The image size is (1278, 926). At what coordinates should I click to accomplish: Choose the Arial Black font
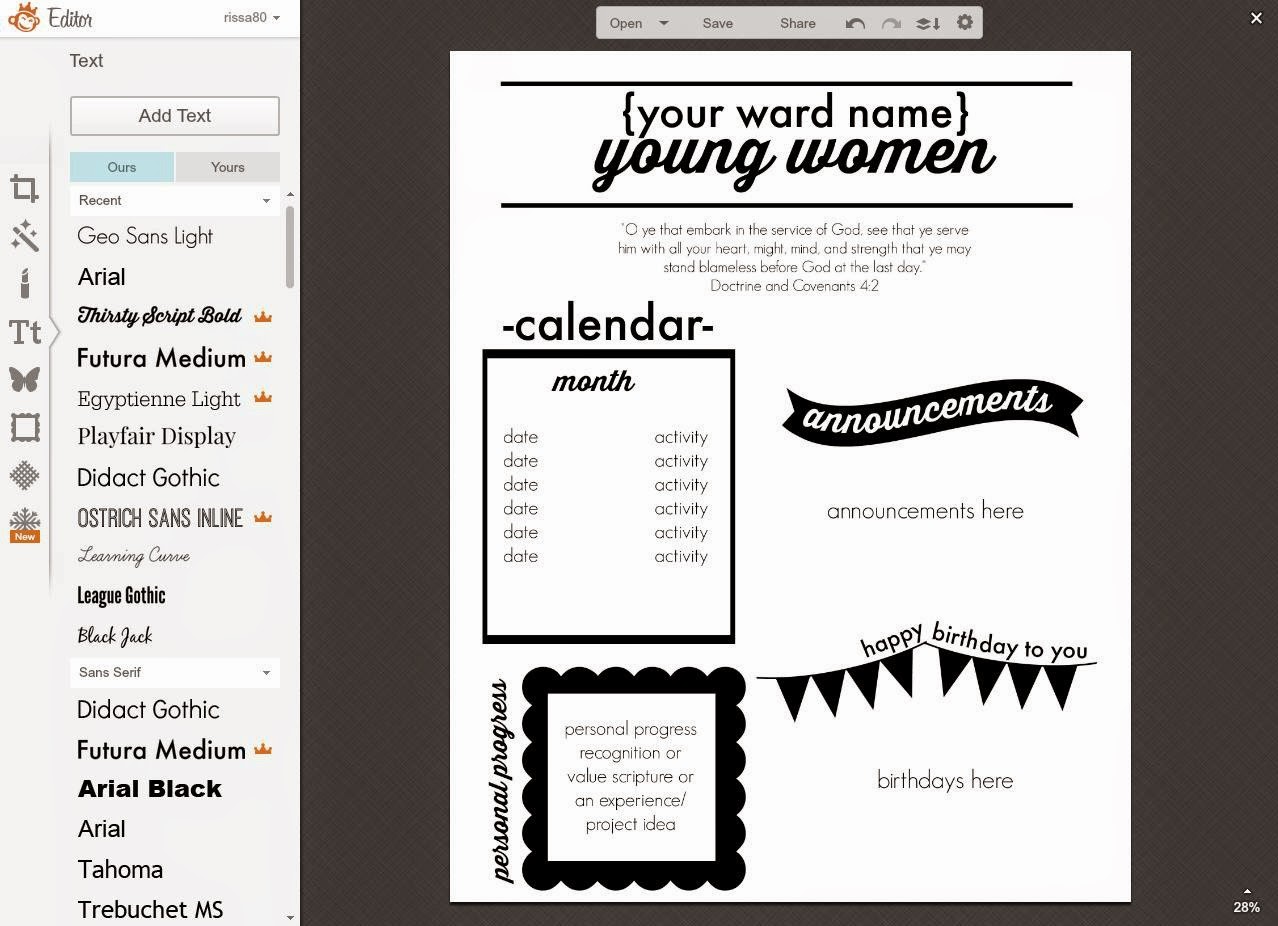(150, 789)
